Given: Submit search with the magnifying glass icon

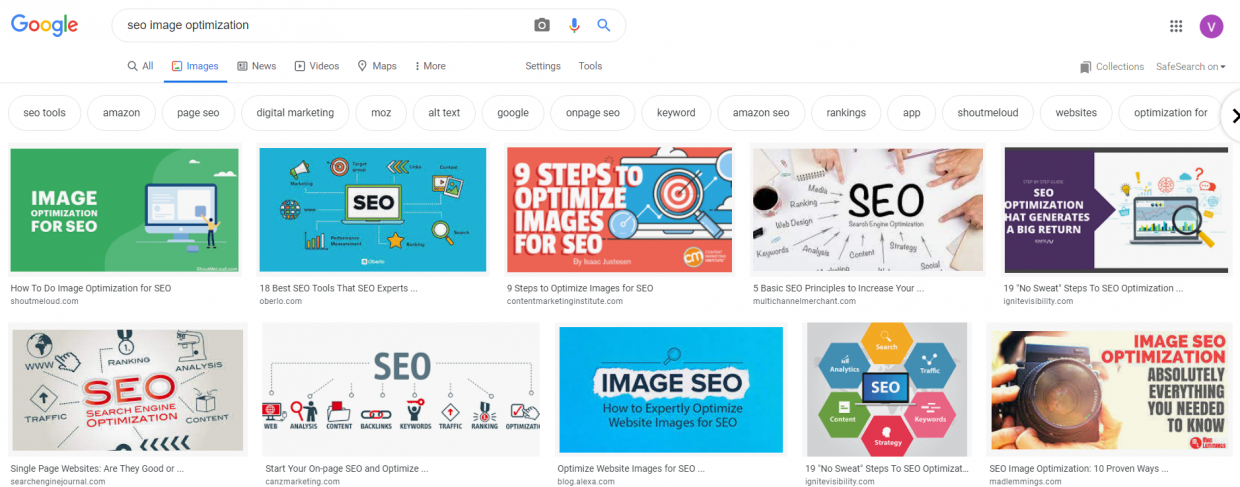Looking at the screenshot, I should click(604, 25).
